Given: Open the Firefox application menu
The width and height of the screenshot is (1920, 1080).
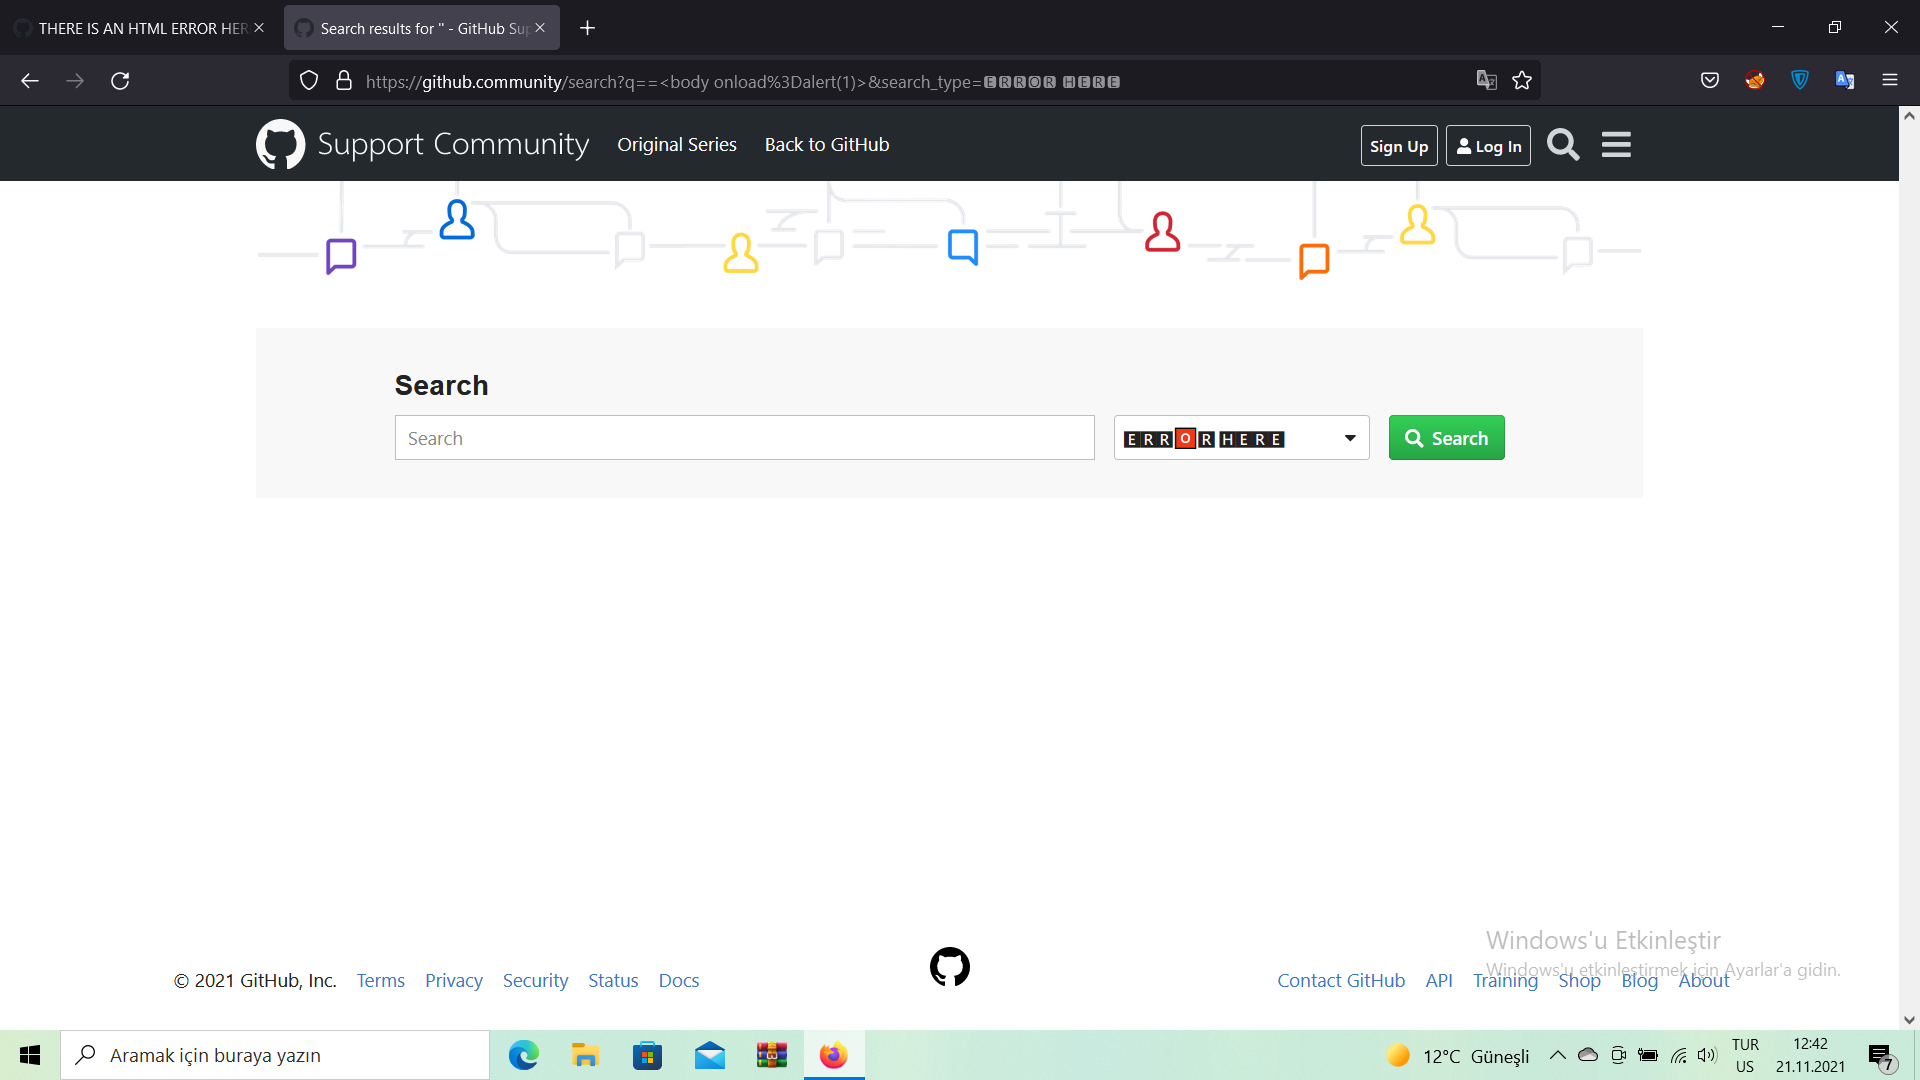Looking at the screenshot, I should click(1890, 80).
